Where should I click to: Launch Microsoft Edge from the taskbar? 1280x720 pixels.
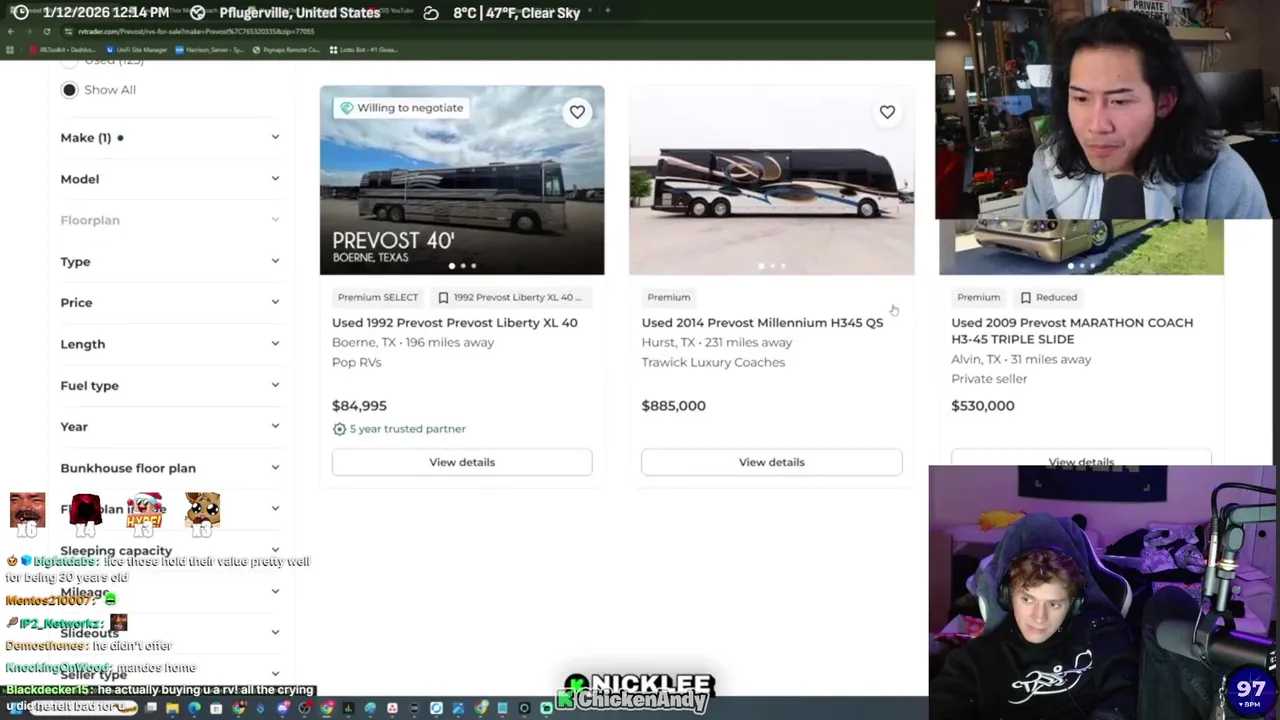194,708
